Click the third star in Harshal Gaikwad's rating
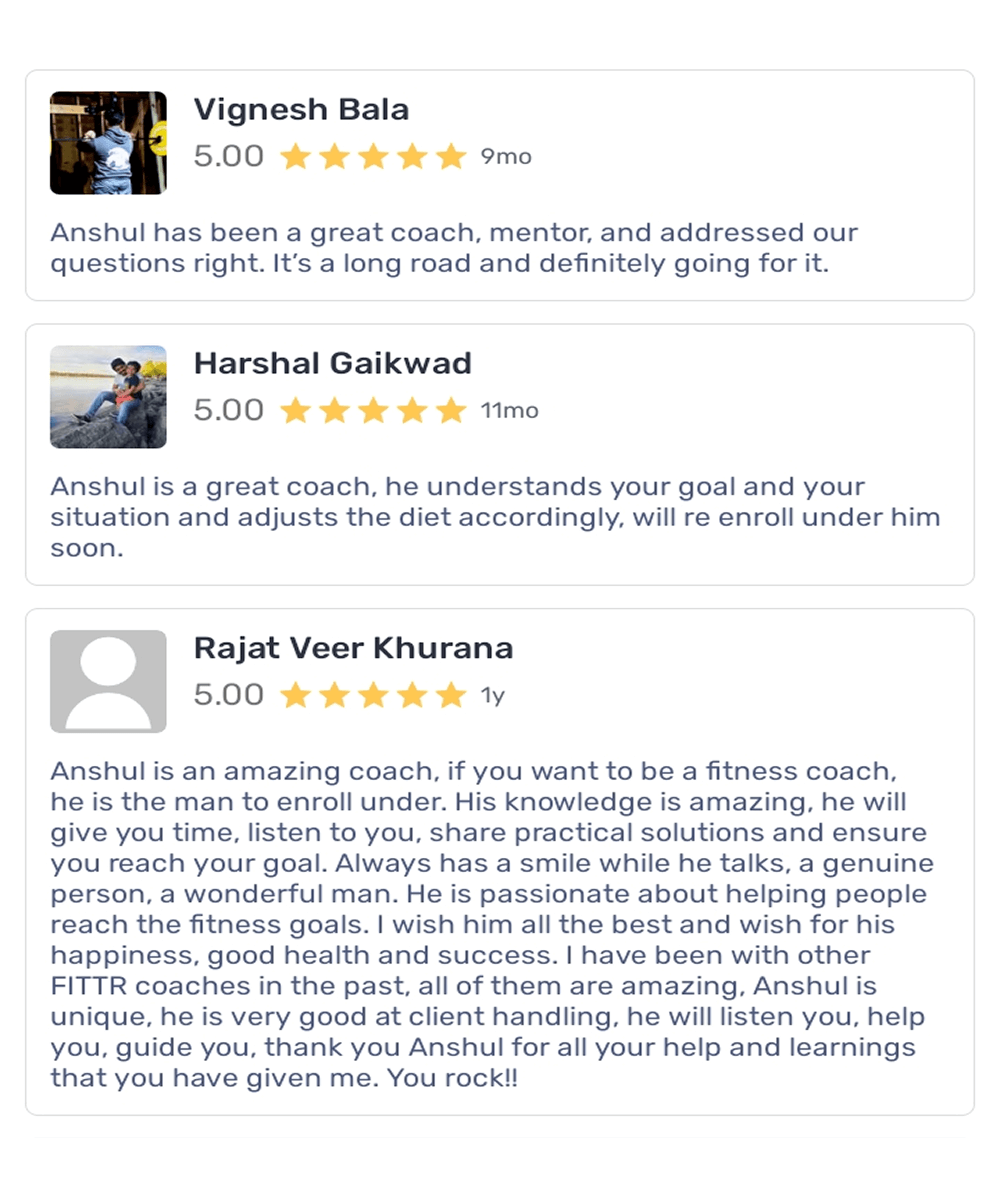This screenshot has height=1200, width=1000. point(373,411)
